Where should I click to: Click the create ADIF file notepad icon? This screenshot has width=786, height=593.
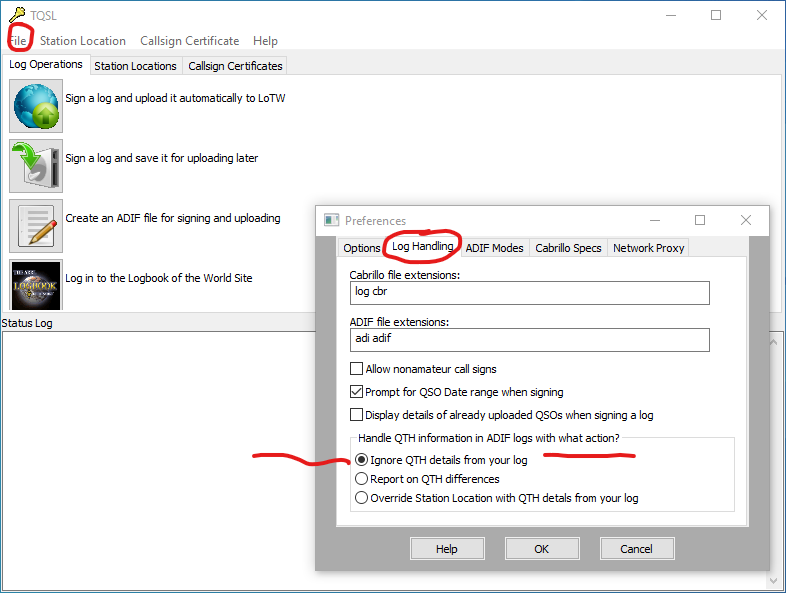tap(36, 226)
